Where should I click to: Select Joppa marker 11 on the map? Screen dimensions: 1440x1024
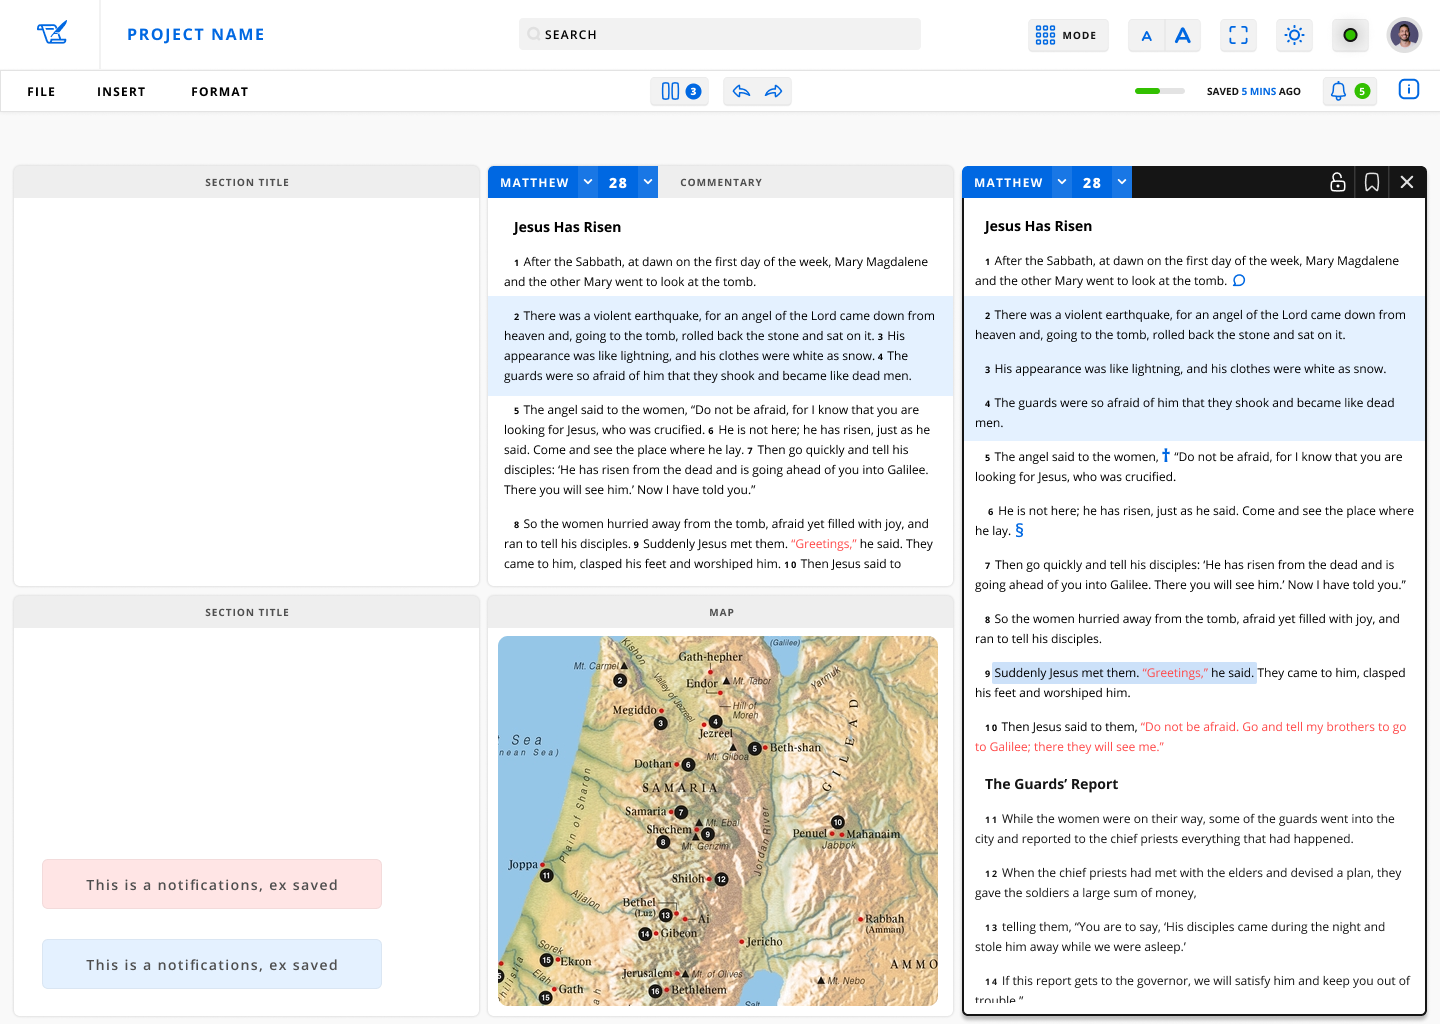pos(546,875)
